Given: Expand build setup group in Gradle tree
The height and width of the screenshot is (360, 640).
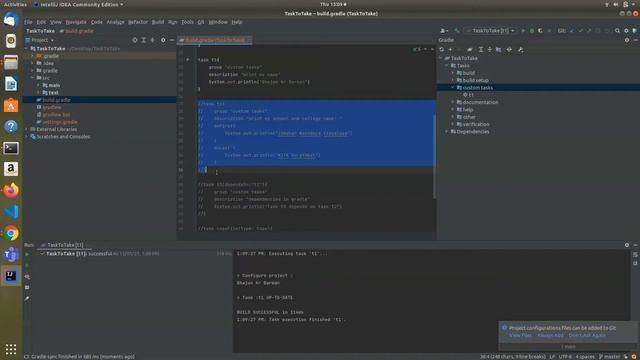Looking at the screenshot, I should 453,80.
